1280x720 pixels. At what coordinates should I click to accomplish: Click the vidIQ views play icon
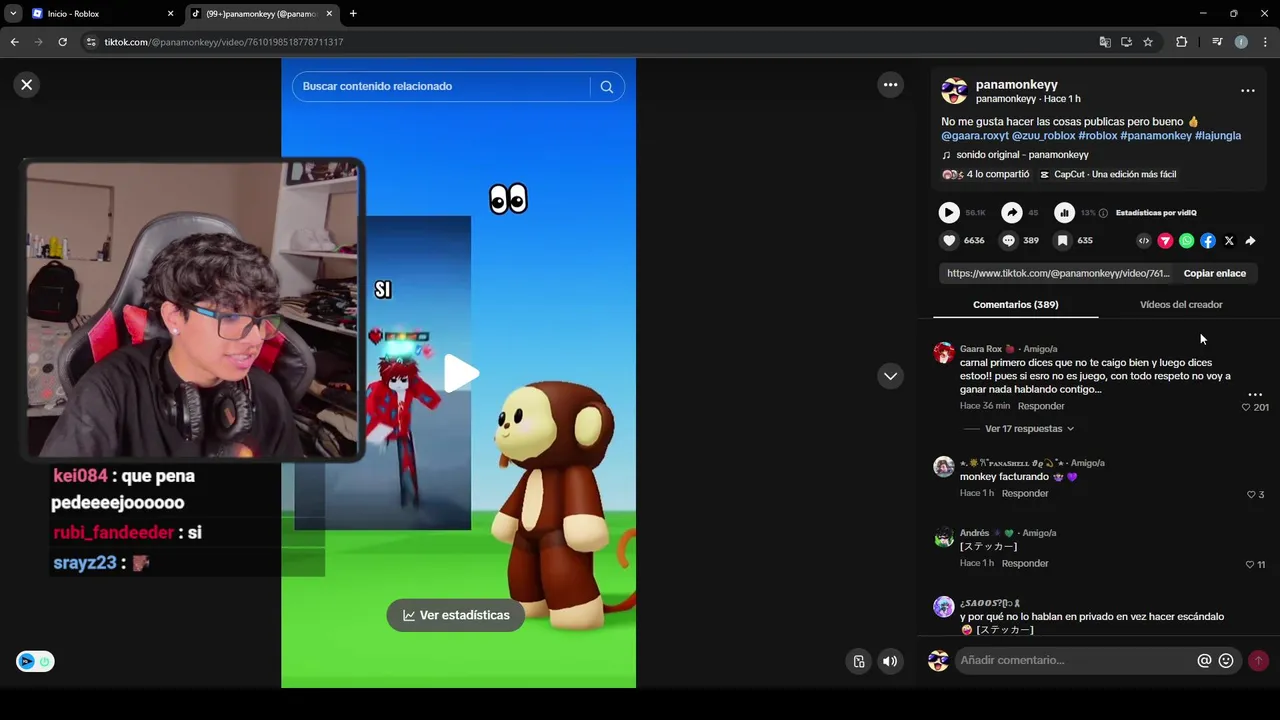pyautogui.click(x=949, y=212)
